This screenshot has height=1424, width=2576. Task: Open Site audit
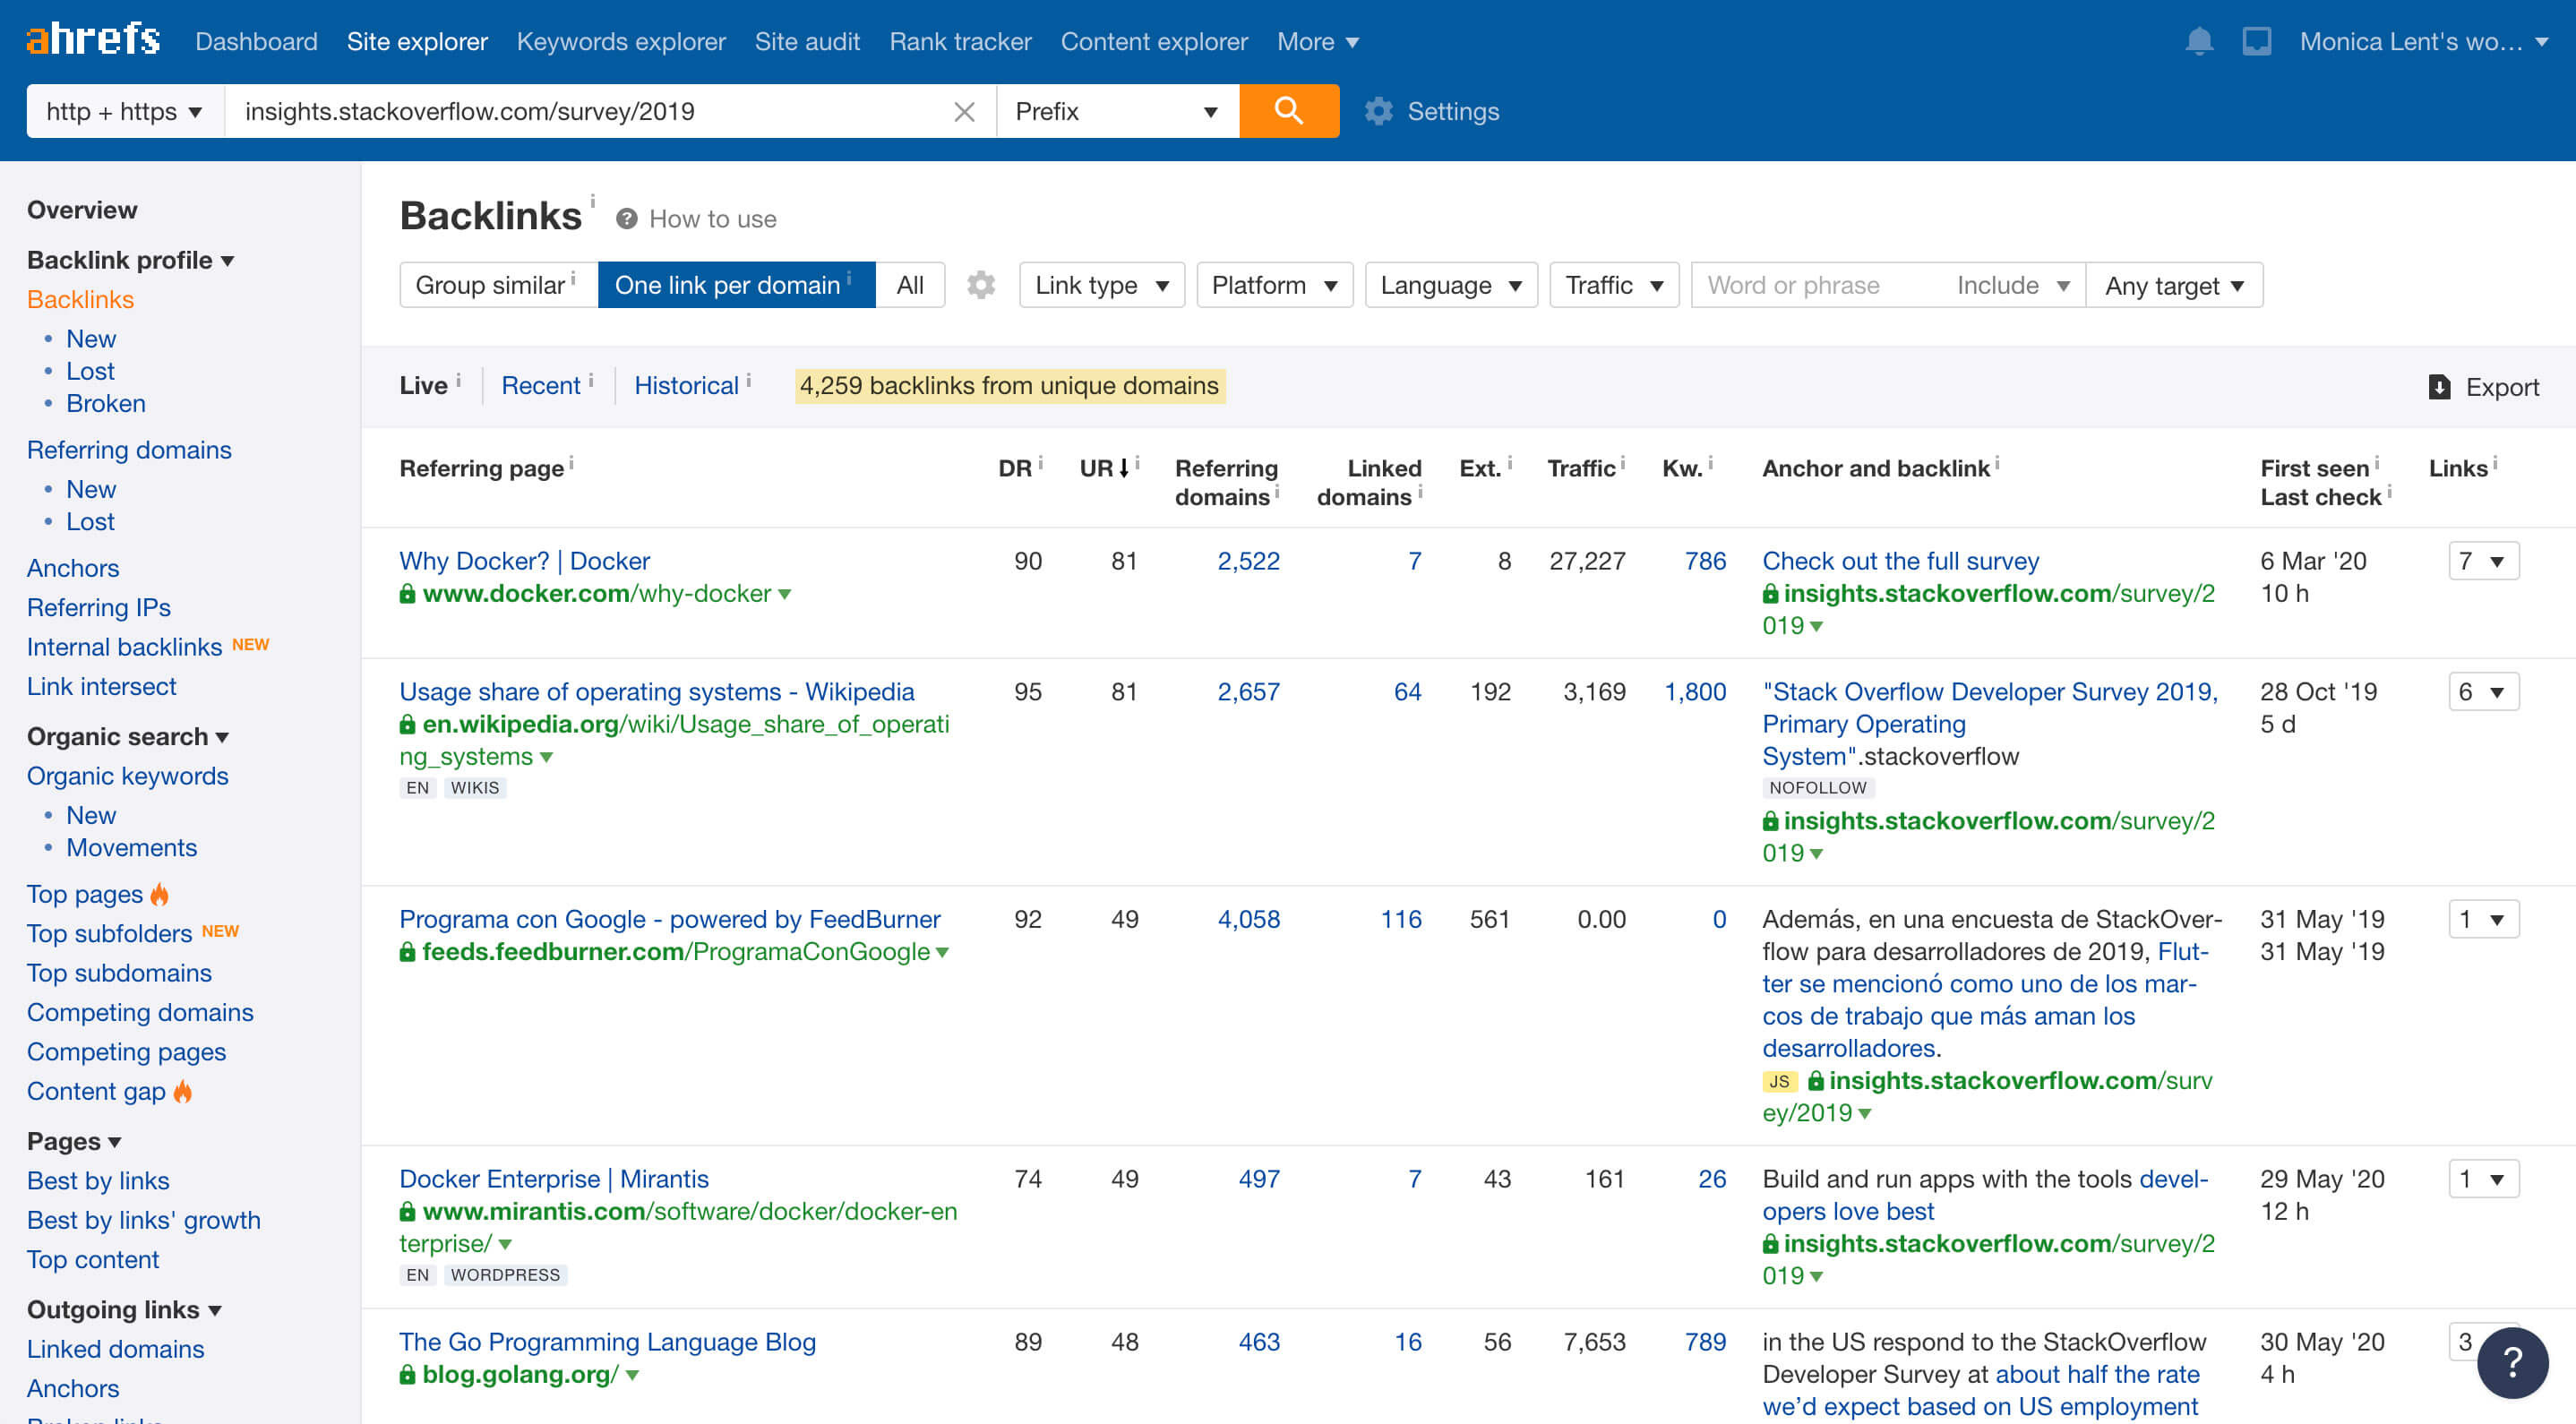point(807,41)
